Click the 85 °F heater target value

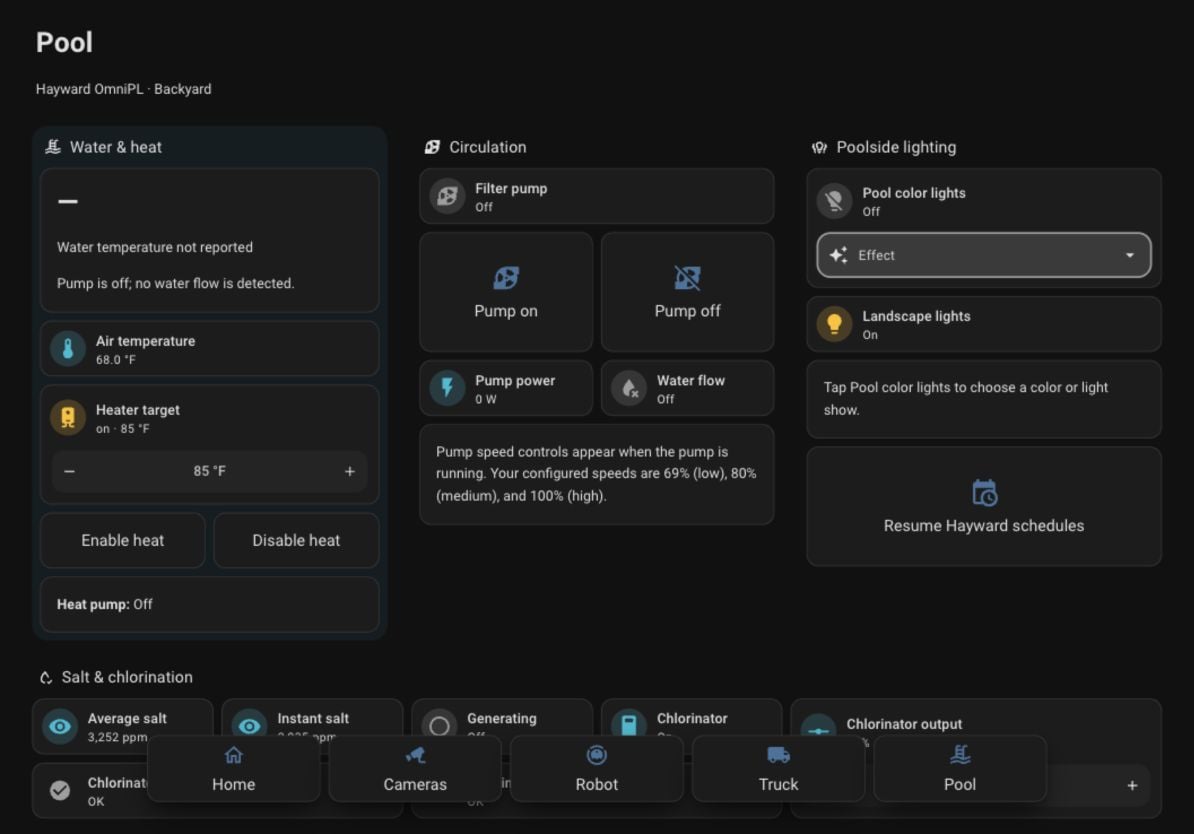pos(209,471)
